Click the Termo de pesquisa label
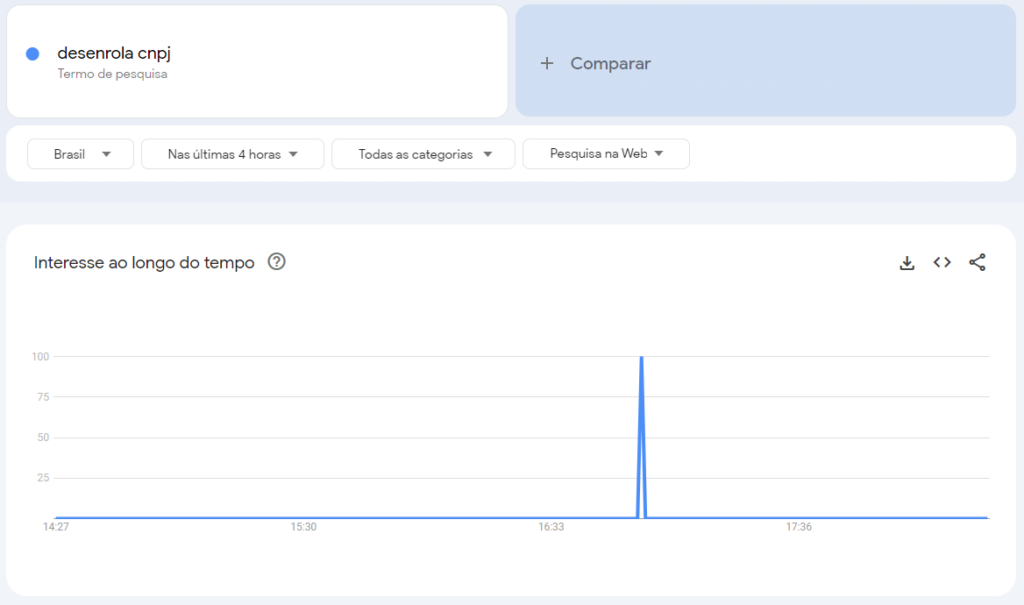The height and width of the screenshot is (605, 1024). pos(112,74)
